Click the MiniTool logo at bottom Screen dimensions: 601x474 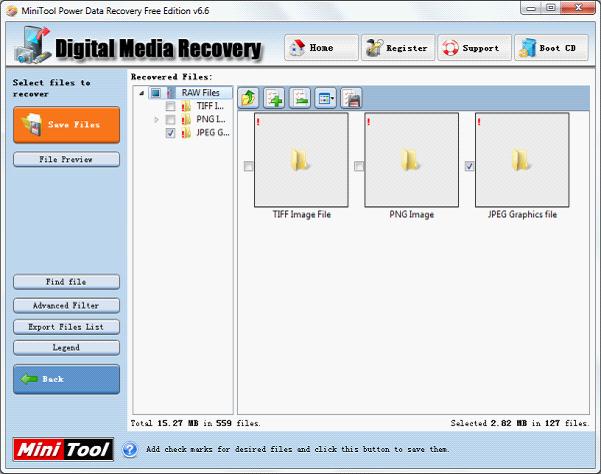tap(63, 449)
